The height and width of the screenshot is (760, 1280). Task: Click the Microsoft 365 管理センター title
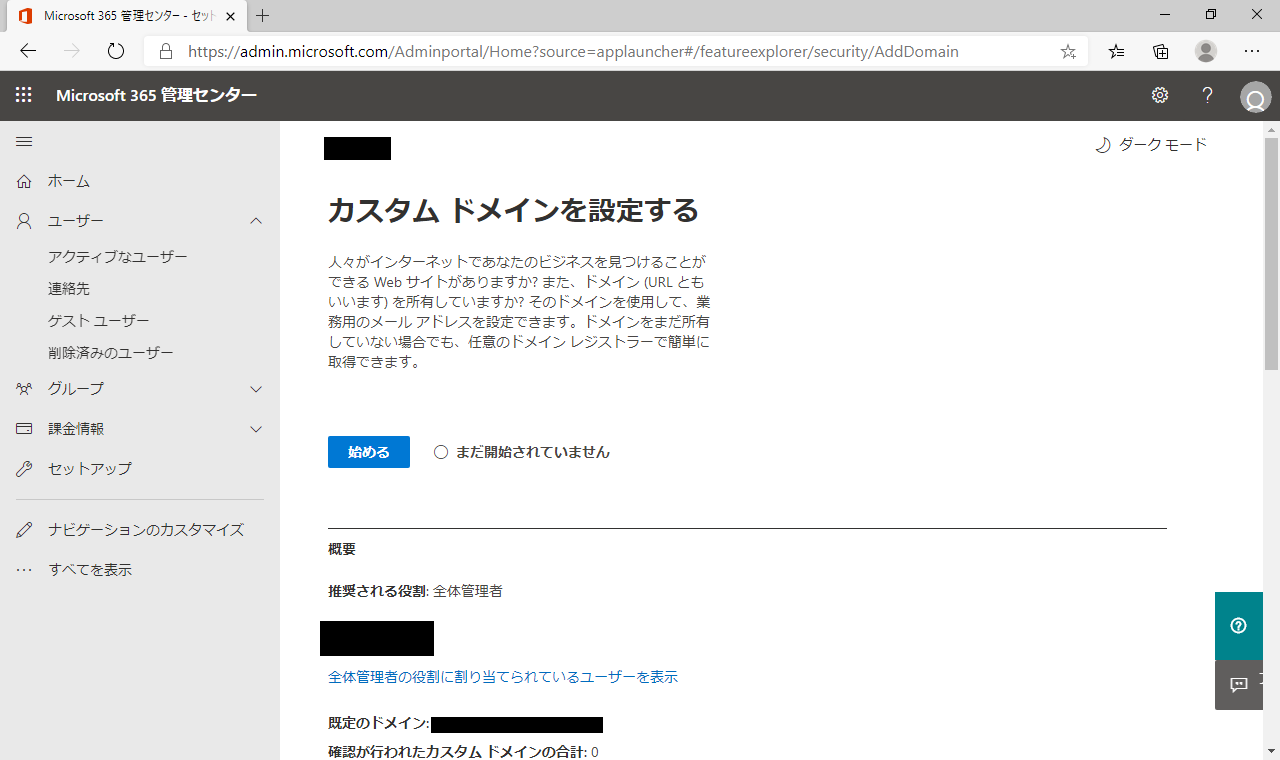click(x=157, y=95)
